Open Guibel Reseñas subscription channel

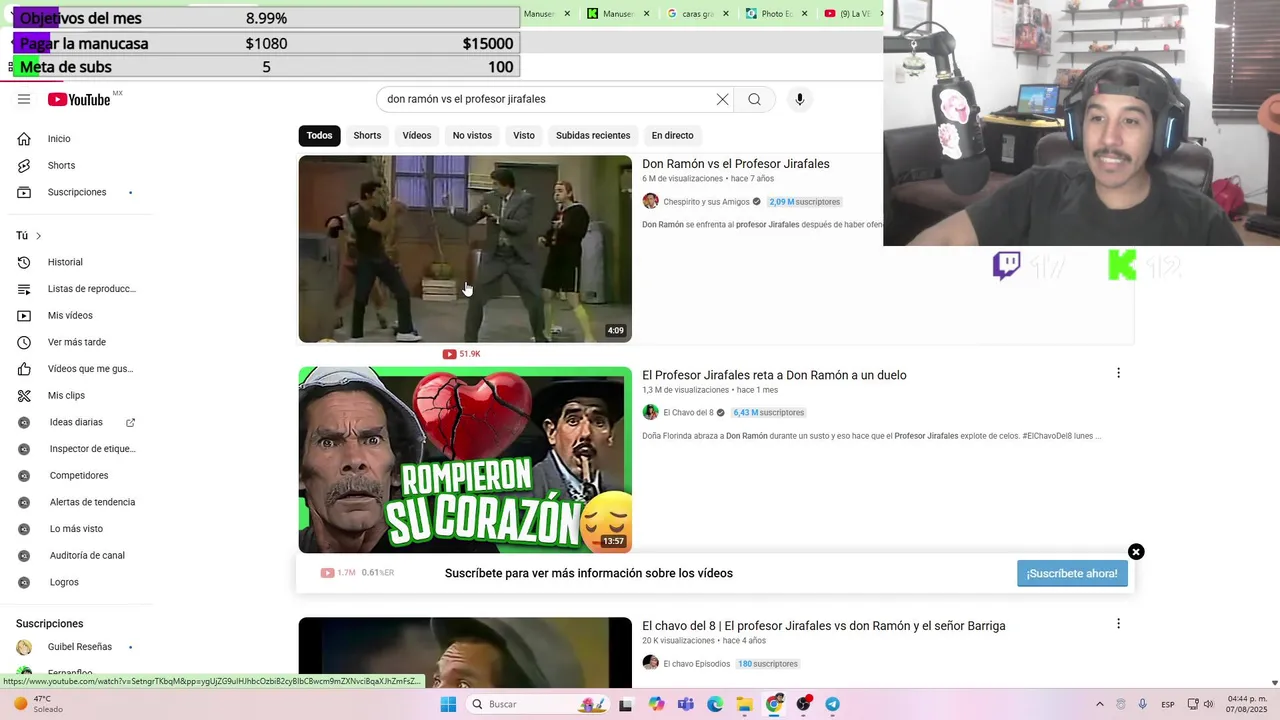pos(80,647)
